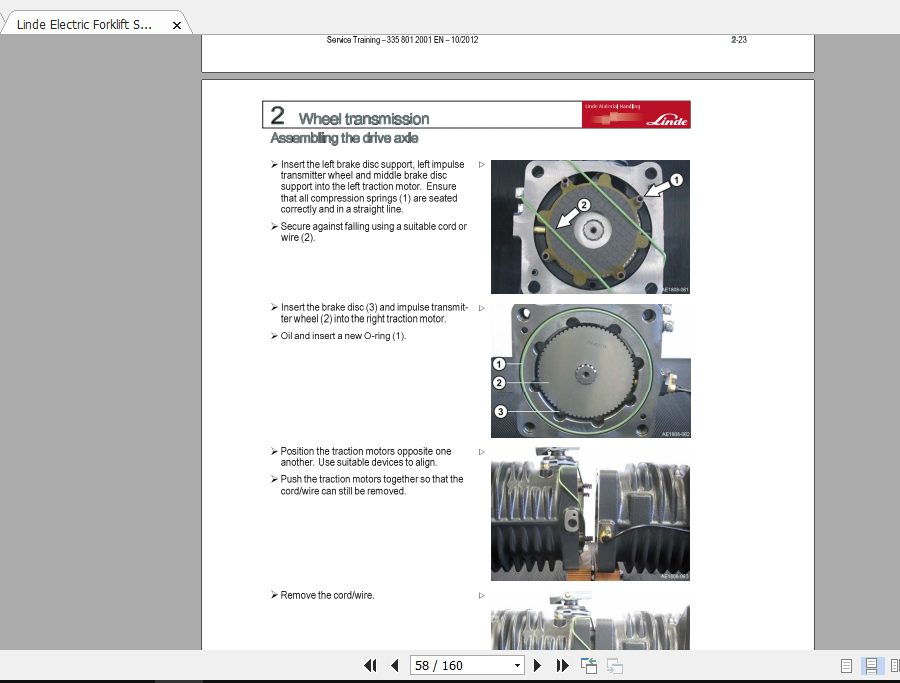Viewport: 900px width, 683px height.
Task: Click the Linde logo on the page
Action: (x=636, y=114)
